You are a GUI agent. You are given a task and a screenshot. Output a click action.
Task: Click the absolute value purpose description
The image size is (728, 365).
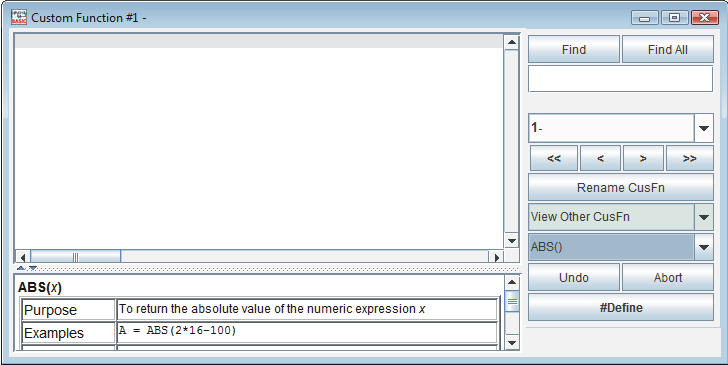[272, 309]
